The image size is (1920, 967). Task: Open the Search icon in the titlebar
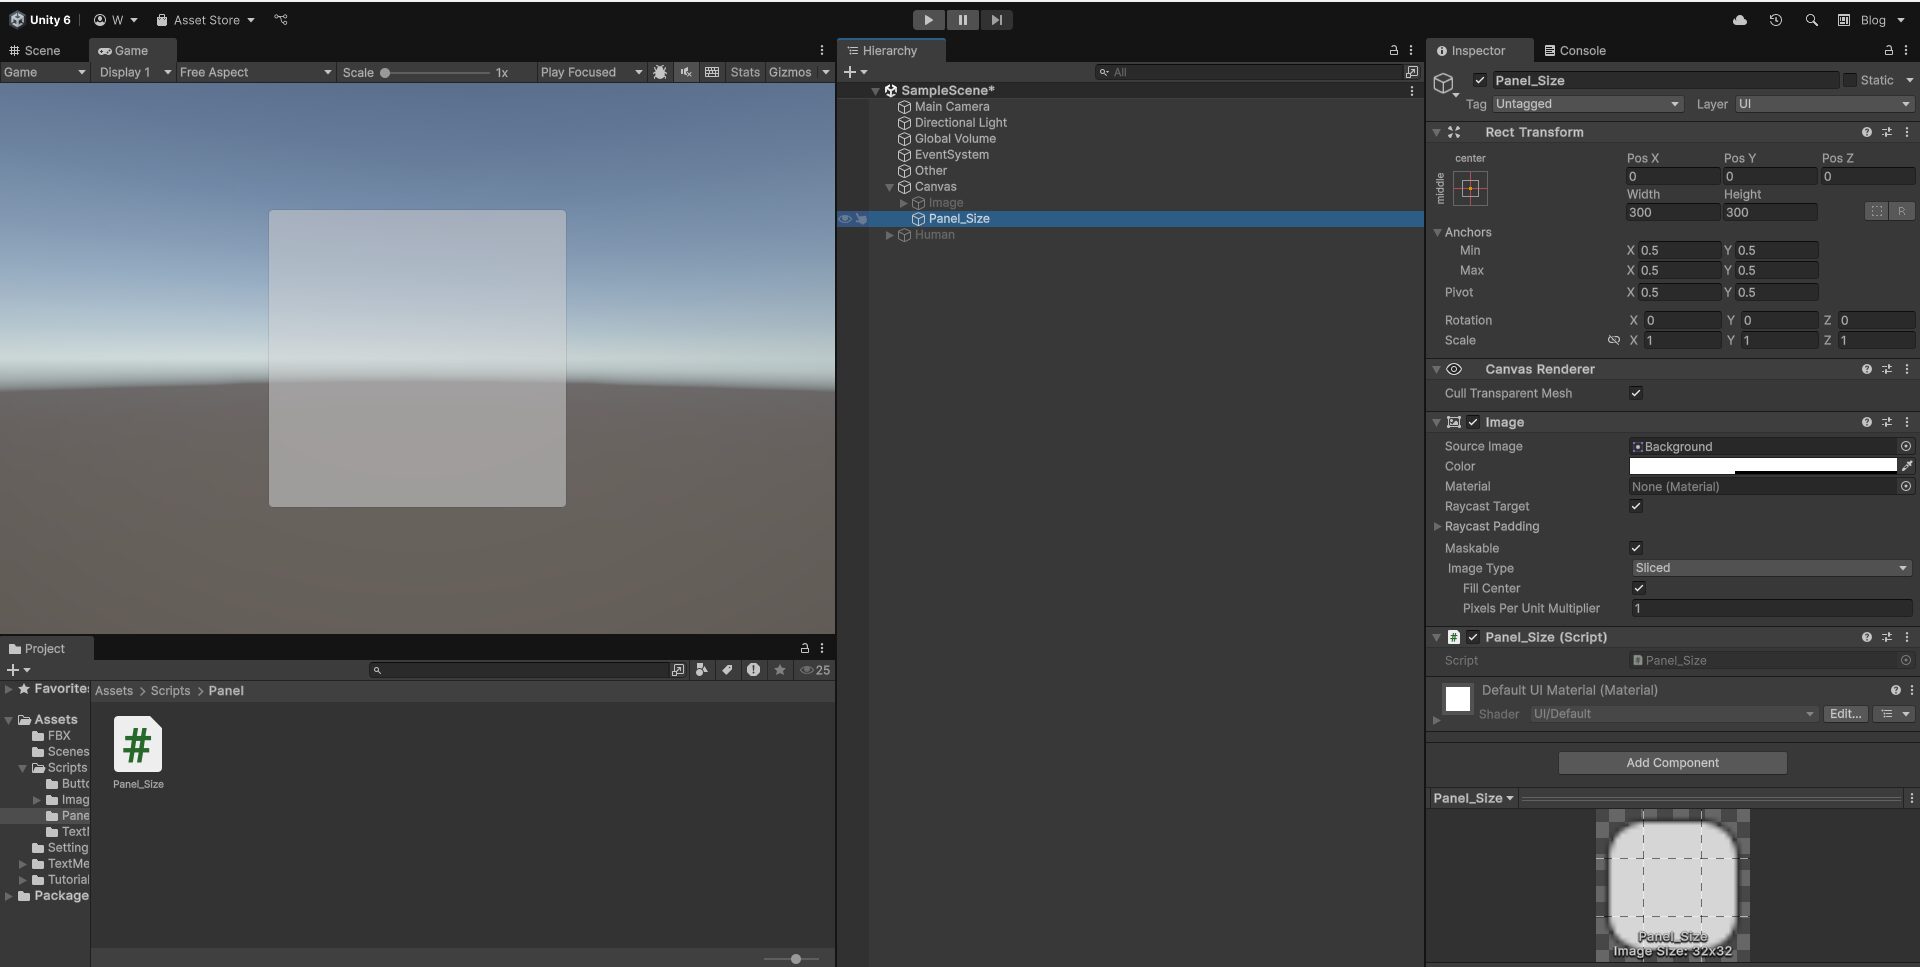[1810, 19]
